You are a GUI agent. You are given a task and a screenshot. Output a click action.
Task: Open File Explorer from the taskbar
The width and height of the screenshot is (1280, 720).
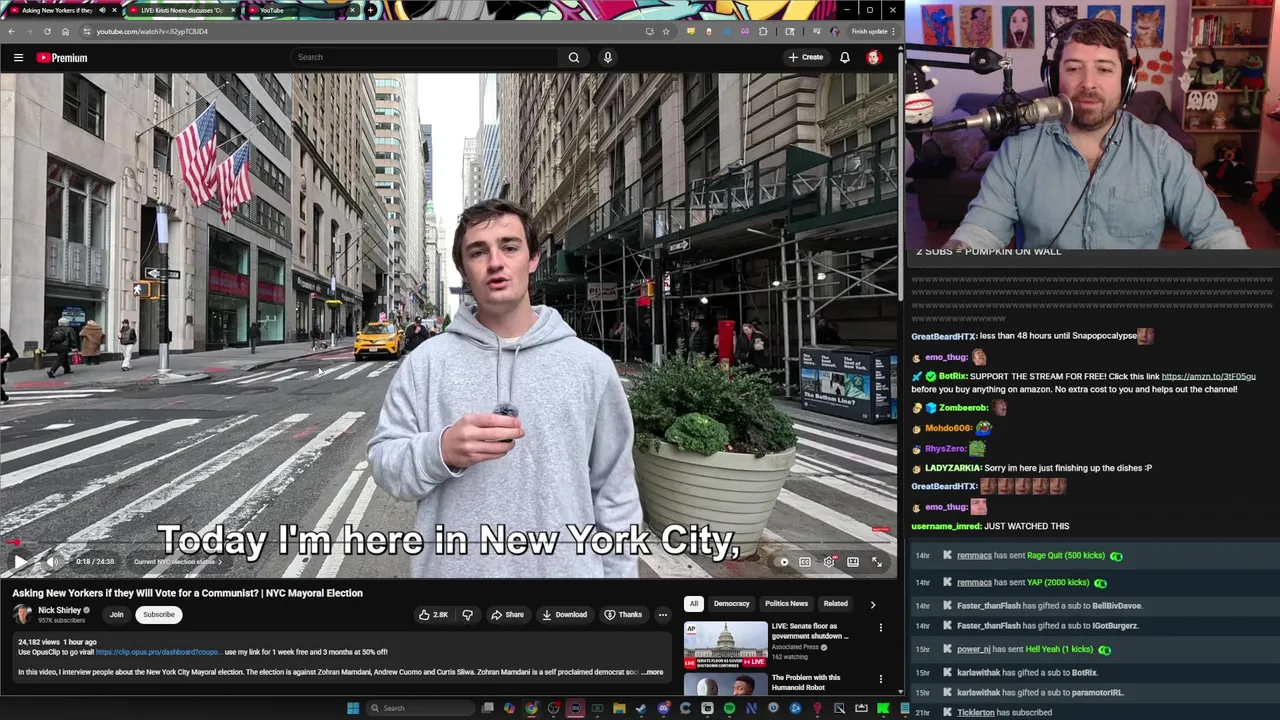click(x=619, y=708)
